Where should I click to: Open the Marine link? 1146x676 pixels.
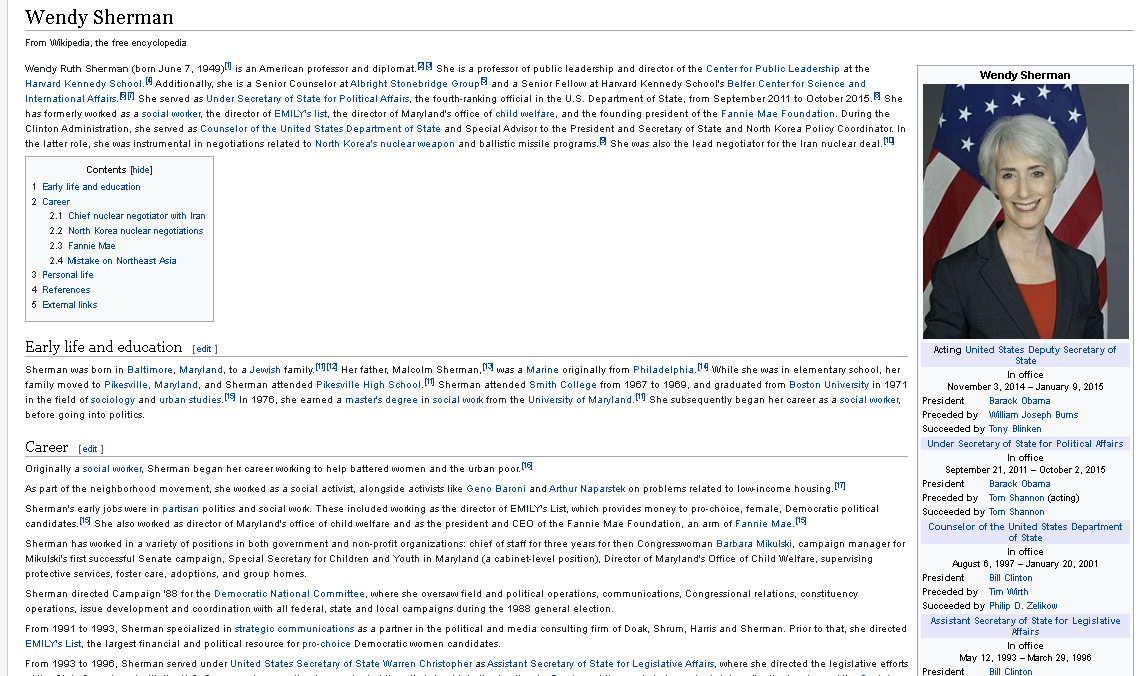point(542,370)
